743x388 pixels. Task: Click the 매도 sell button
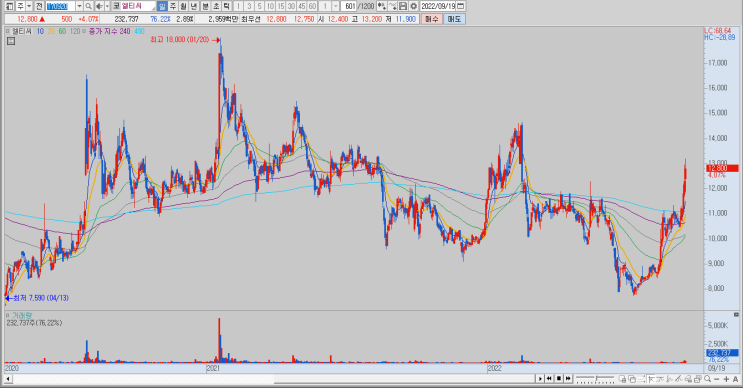[x=454, y=19]
